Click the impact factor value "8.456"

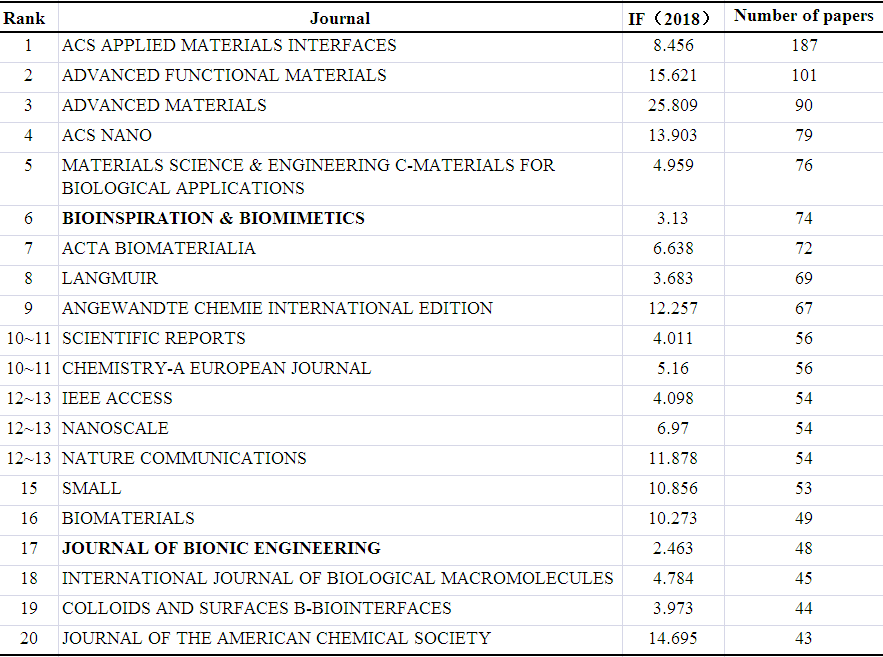tap(673, 45)
